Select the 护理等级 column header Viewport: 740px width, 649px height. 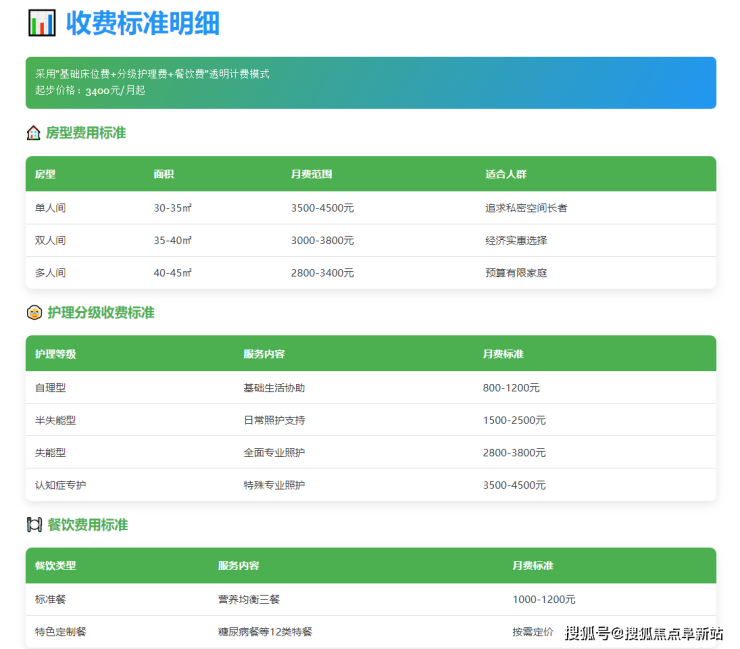[x=55, y=354]
